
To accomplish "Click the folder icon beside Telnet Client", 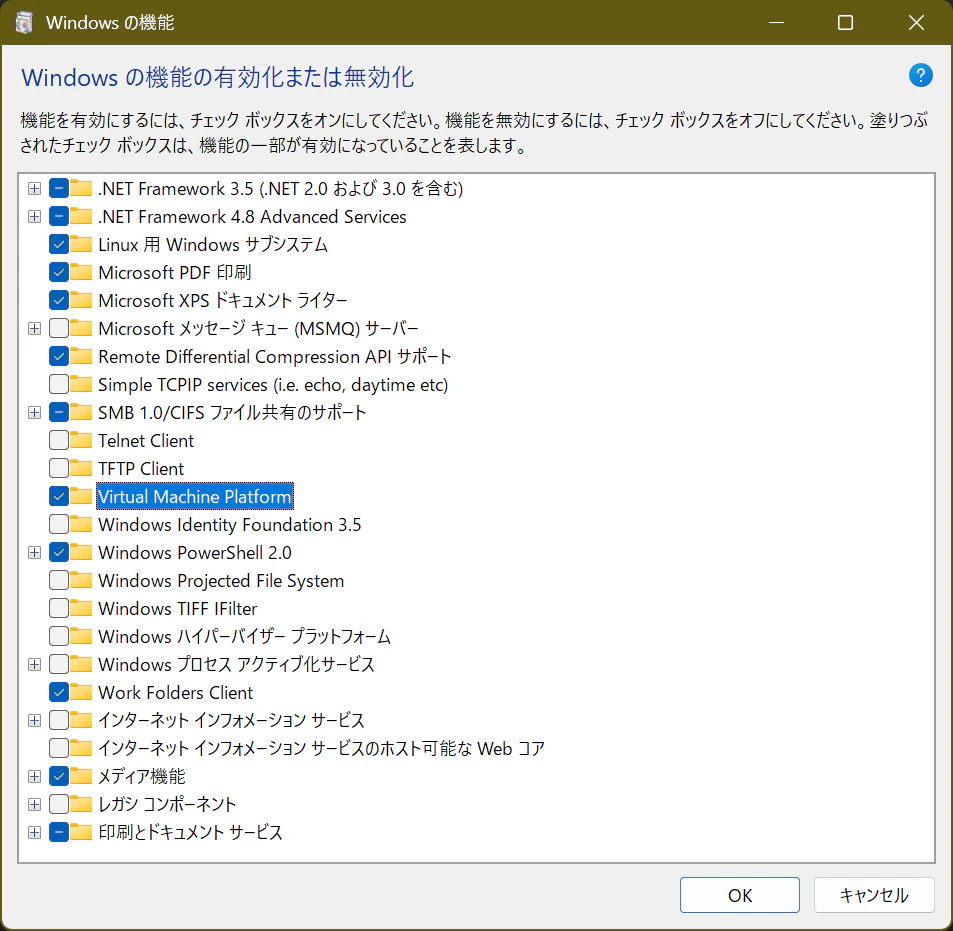I will click(x=81, y=440).
